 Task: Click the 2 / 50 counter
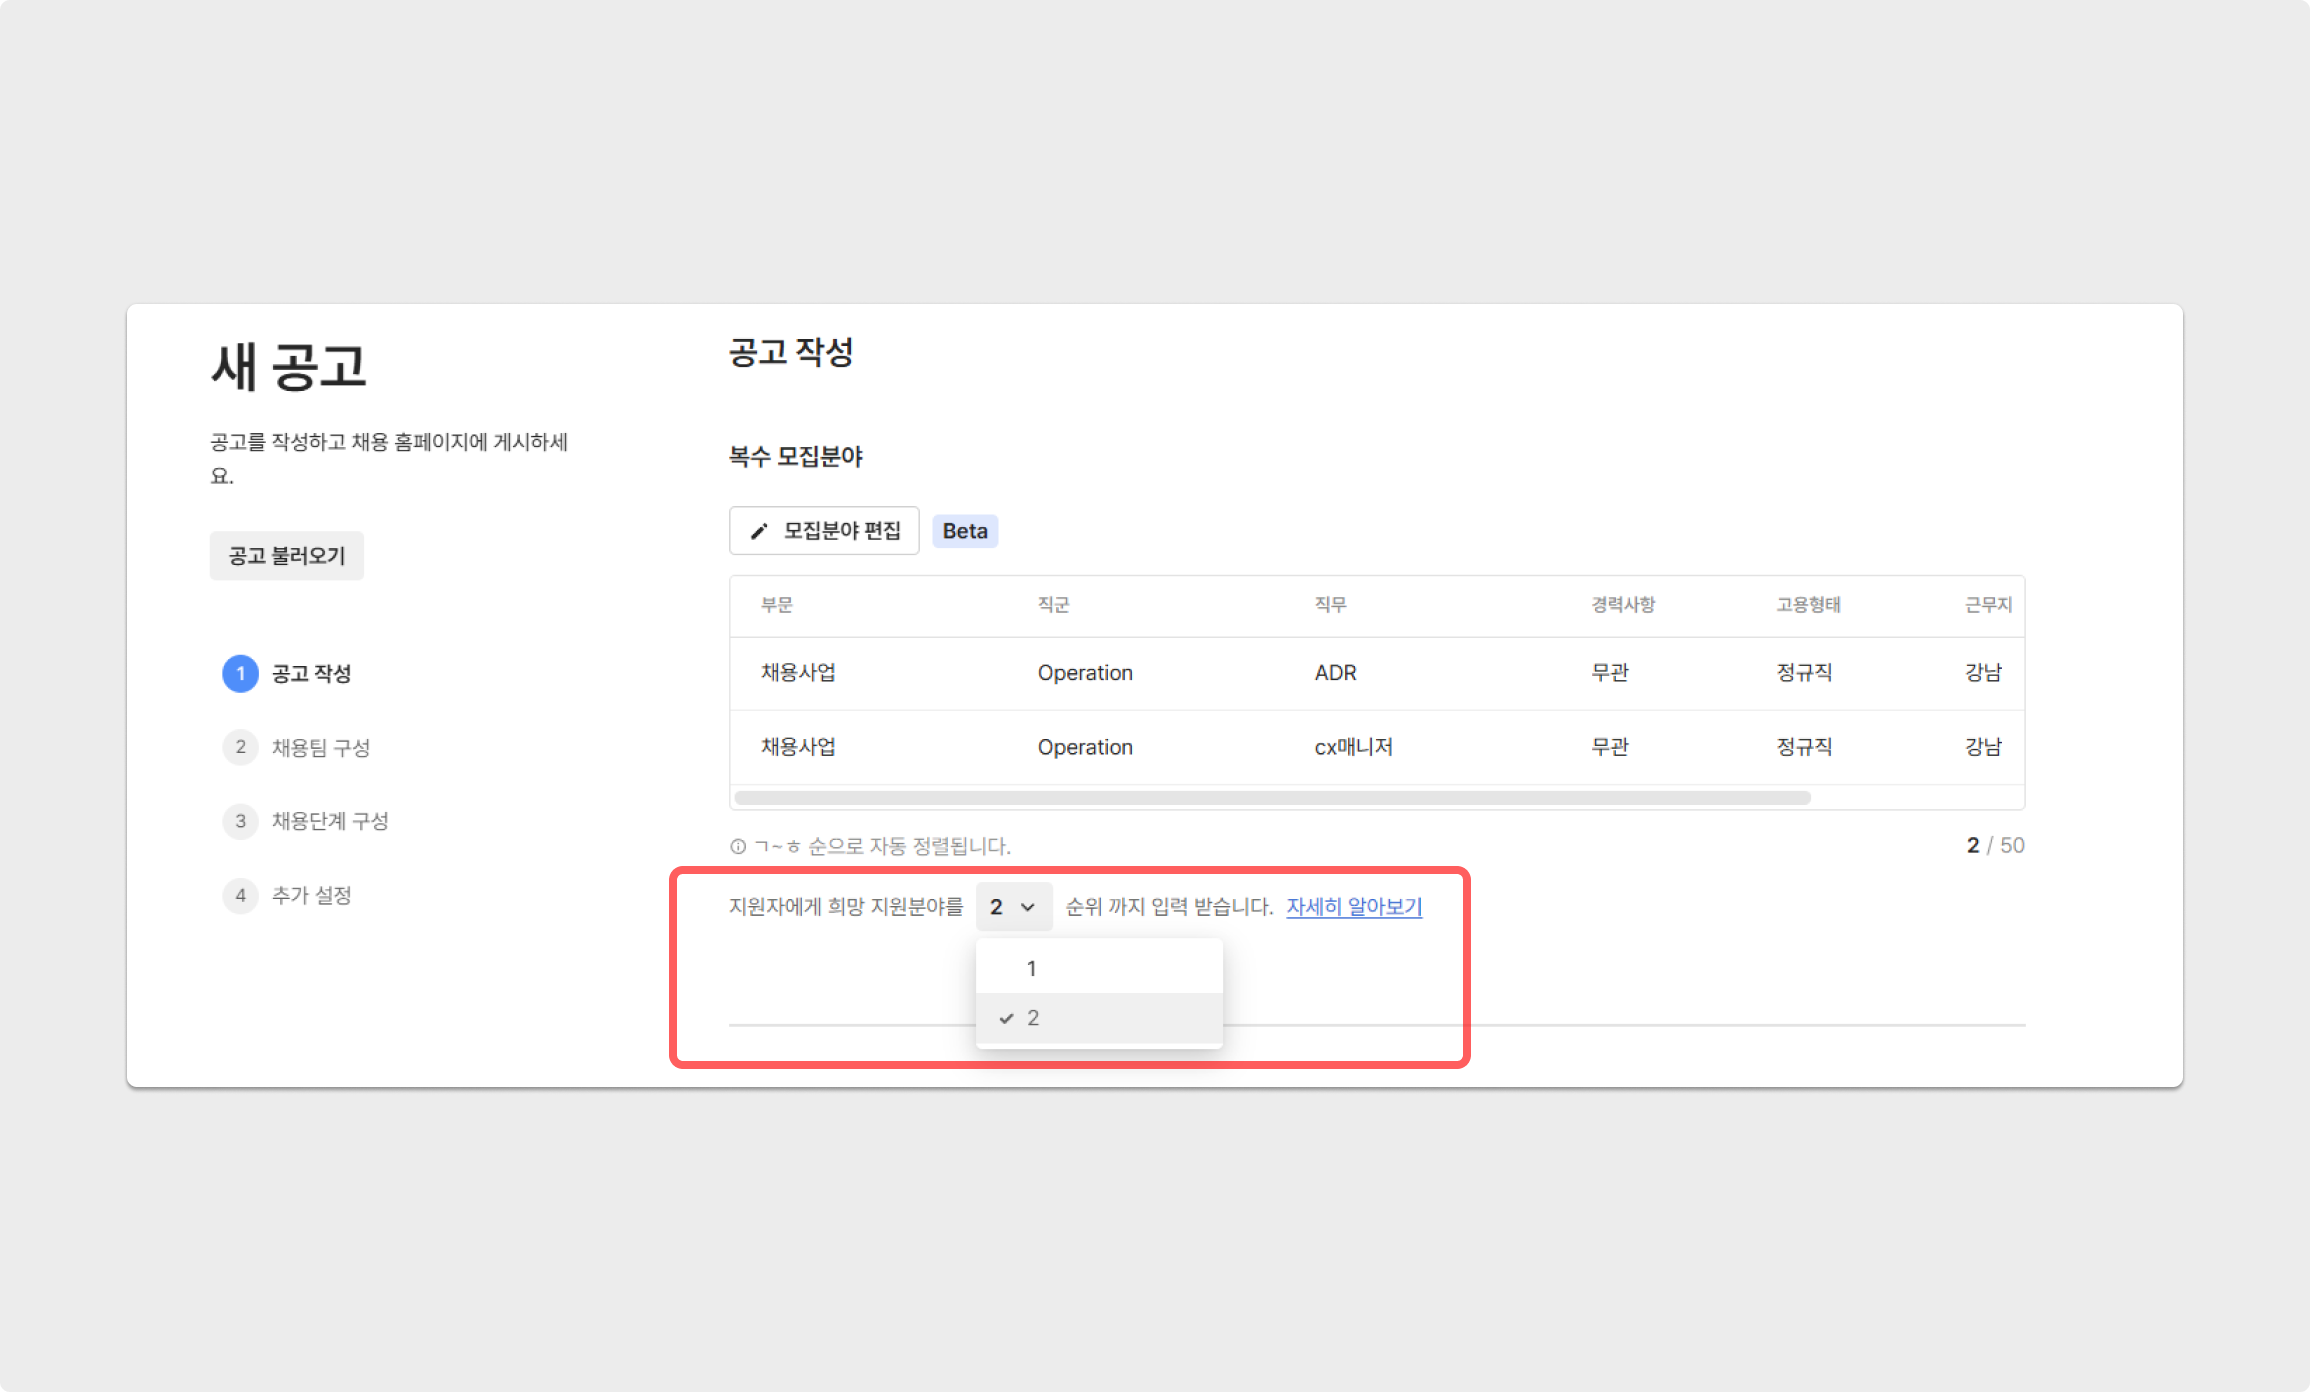point(1995,846)
